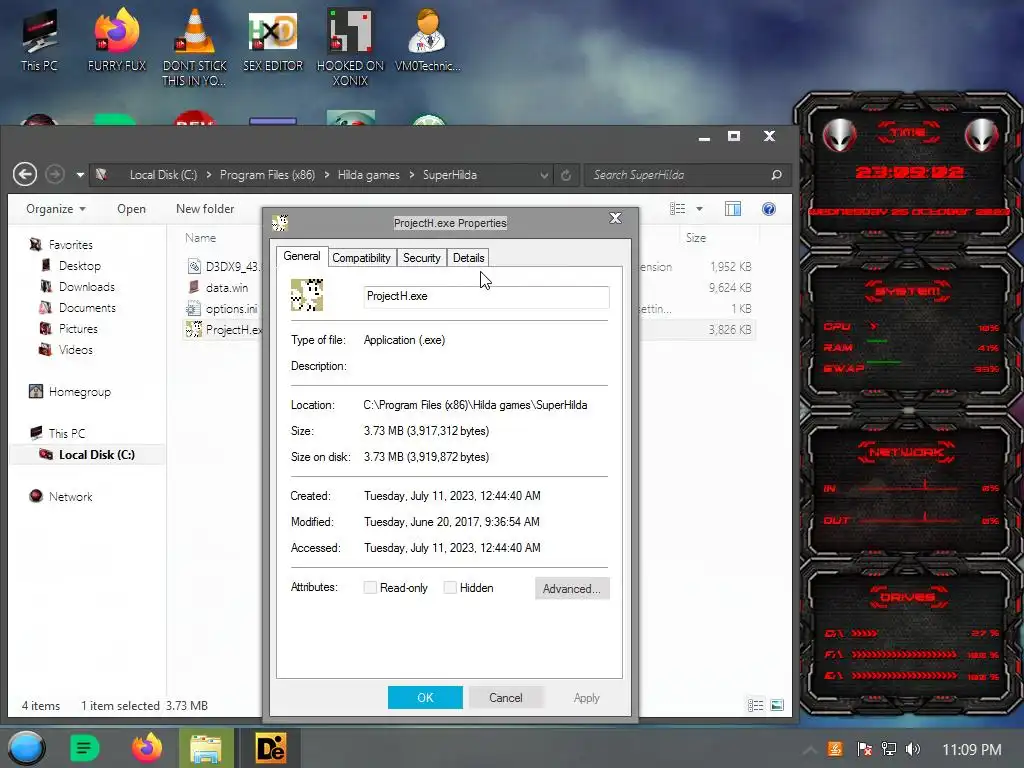Click the ProjectH.exe filename field
Viewport: 1024px width, 768px height.
pyautogui.click(x=486, y=296)
